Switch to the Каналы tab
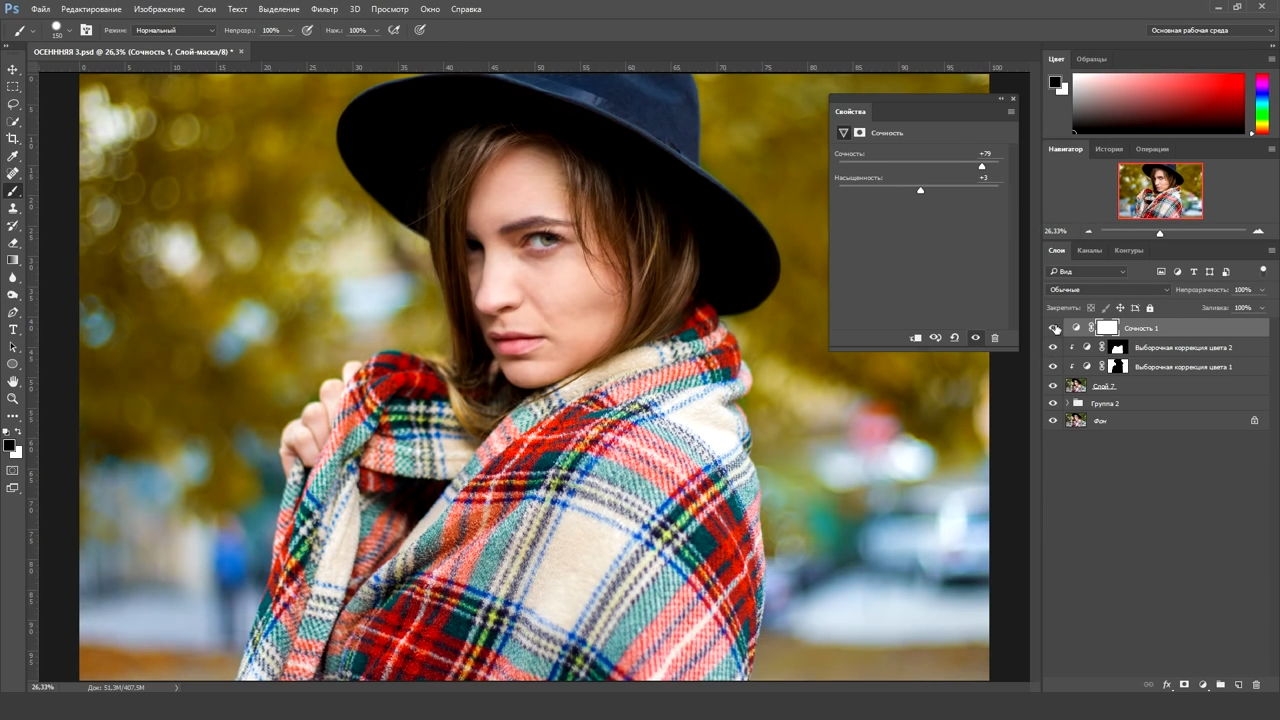 [x=1089, y=250]
